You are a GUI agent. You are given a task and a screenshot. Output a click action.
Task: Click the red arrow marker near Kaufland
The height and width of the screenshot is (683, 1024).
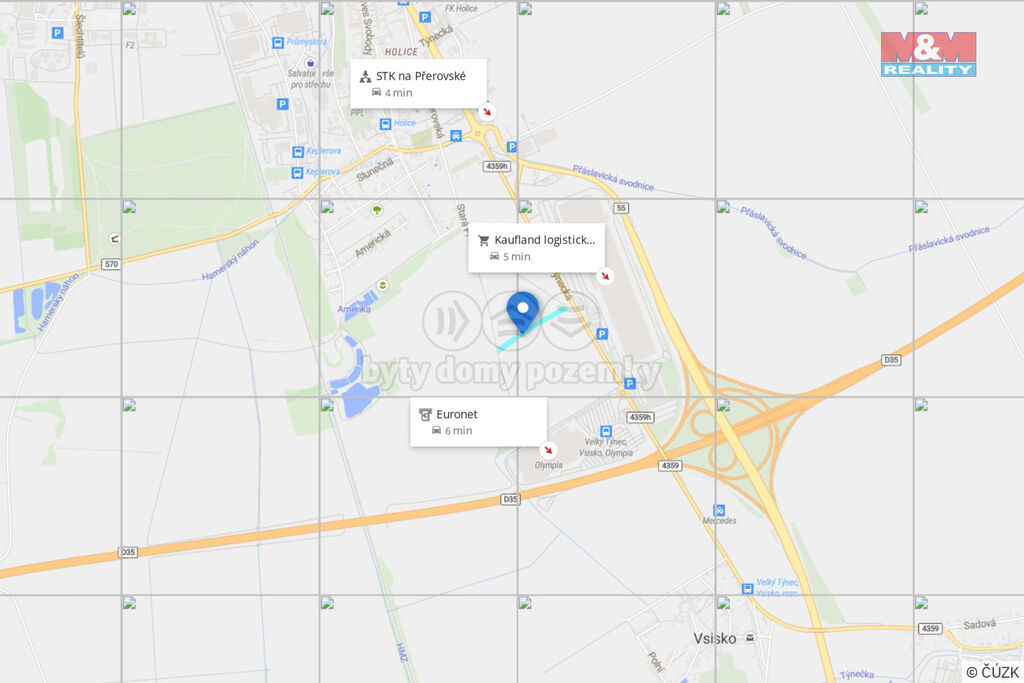click(x=605, y=276)
